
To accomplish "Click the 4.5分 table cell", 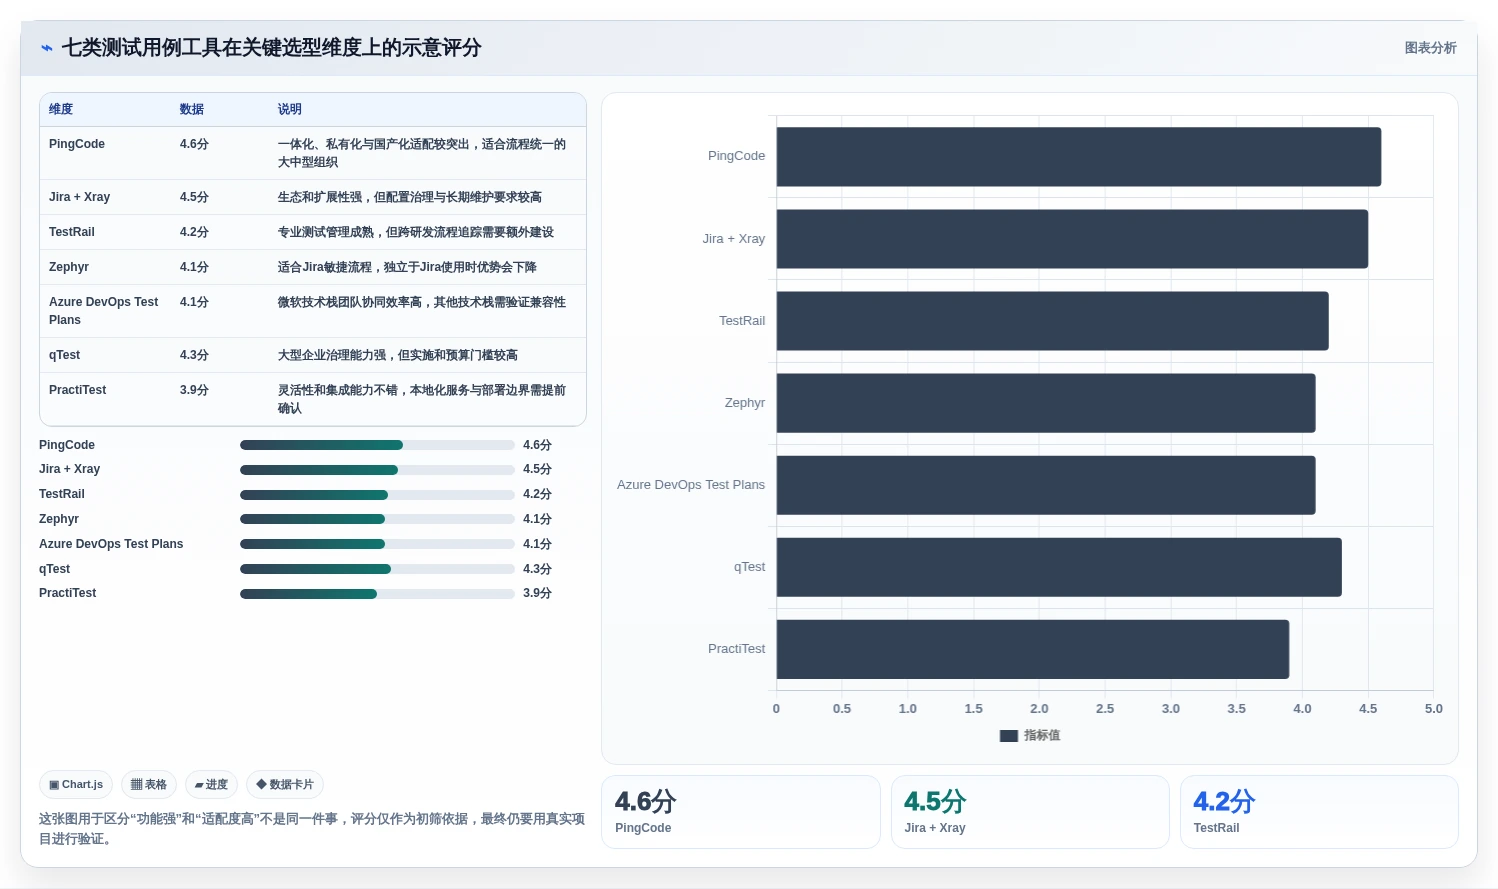I will coord(194,197).
